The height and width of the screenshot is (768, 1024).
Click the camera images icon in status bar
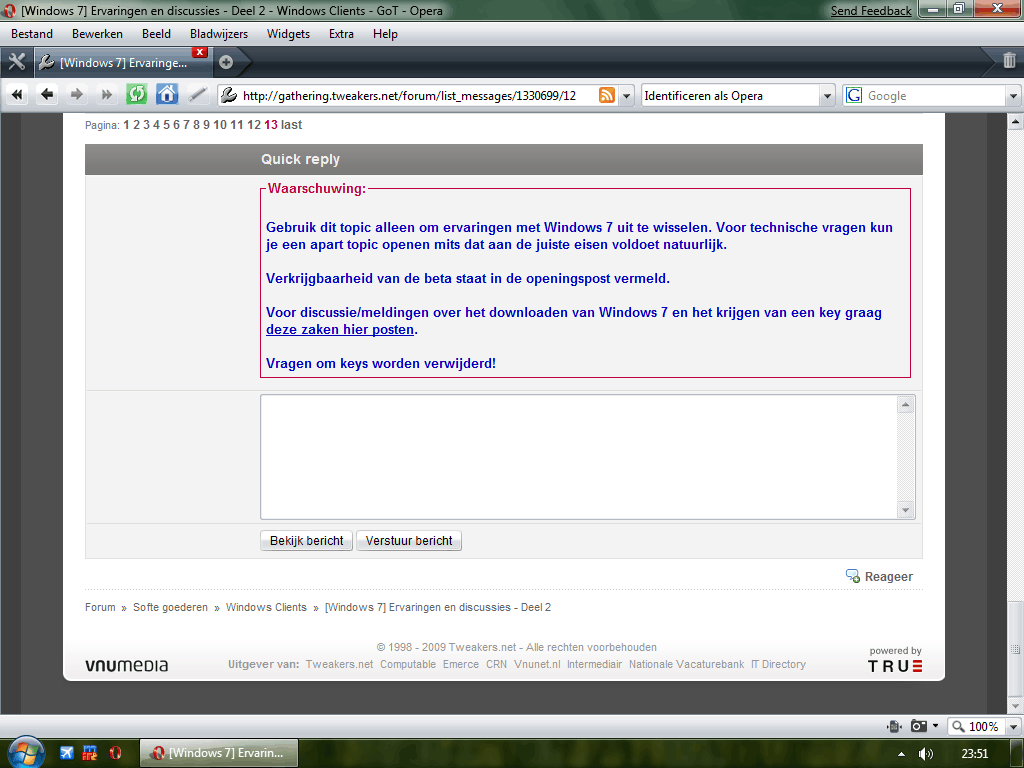pyautogui.click(x=919, y=726)
